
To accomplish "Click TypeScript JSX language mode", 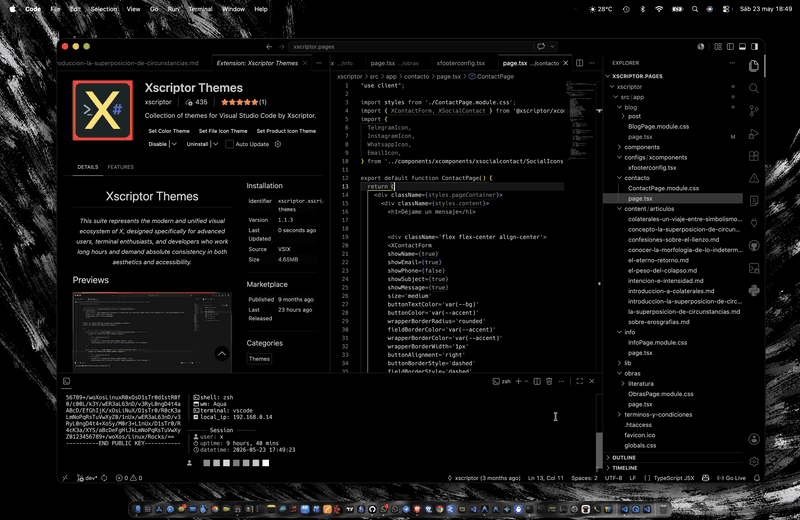I will [673, 478].
